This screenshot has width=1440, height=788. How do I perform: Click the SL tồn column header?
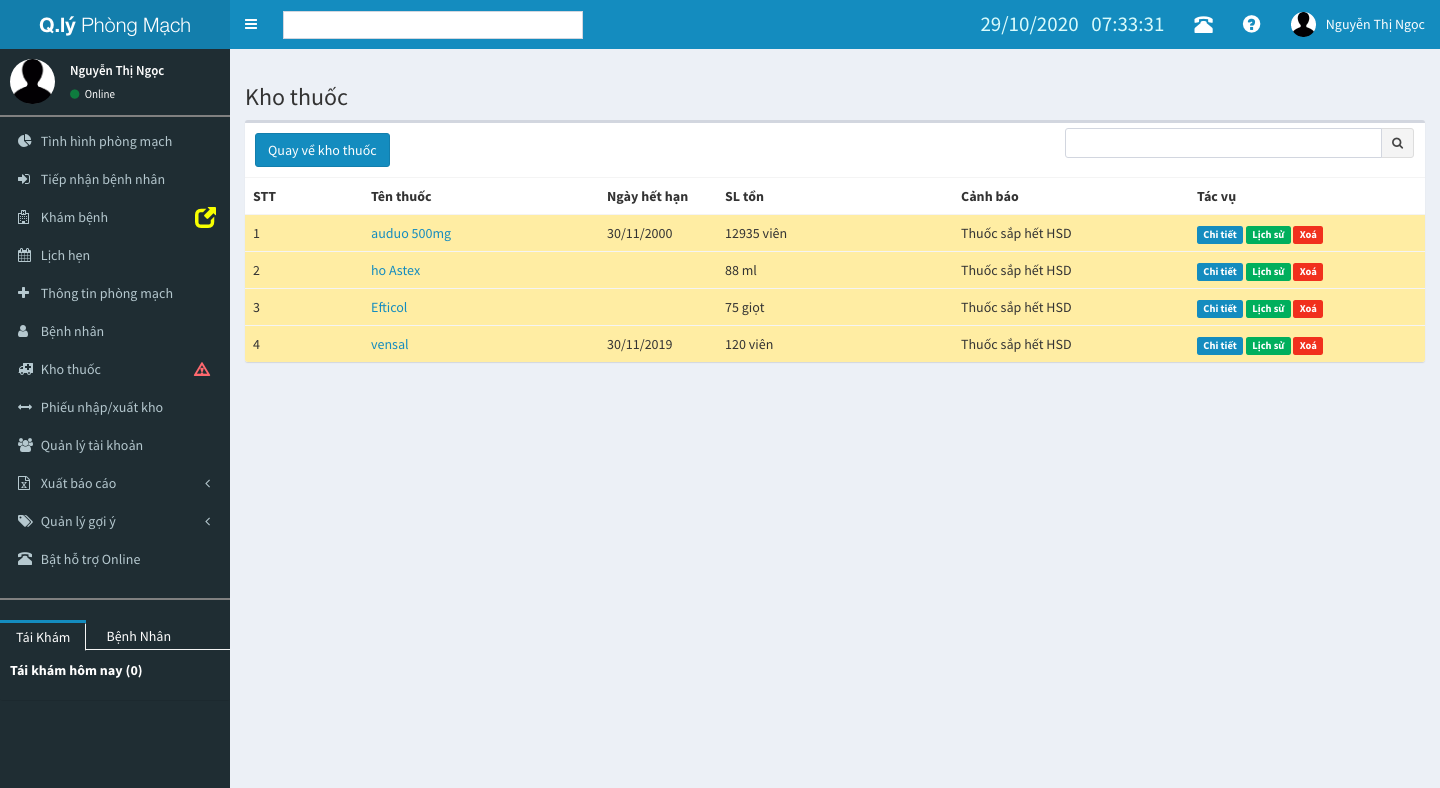(744, 196)
